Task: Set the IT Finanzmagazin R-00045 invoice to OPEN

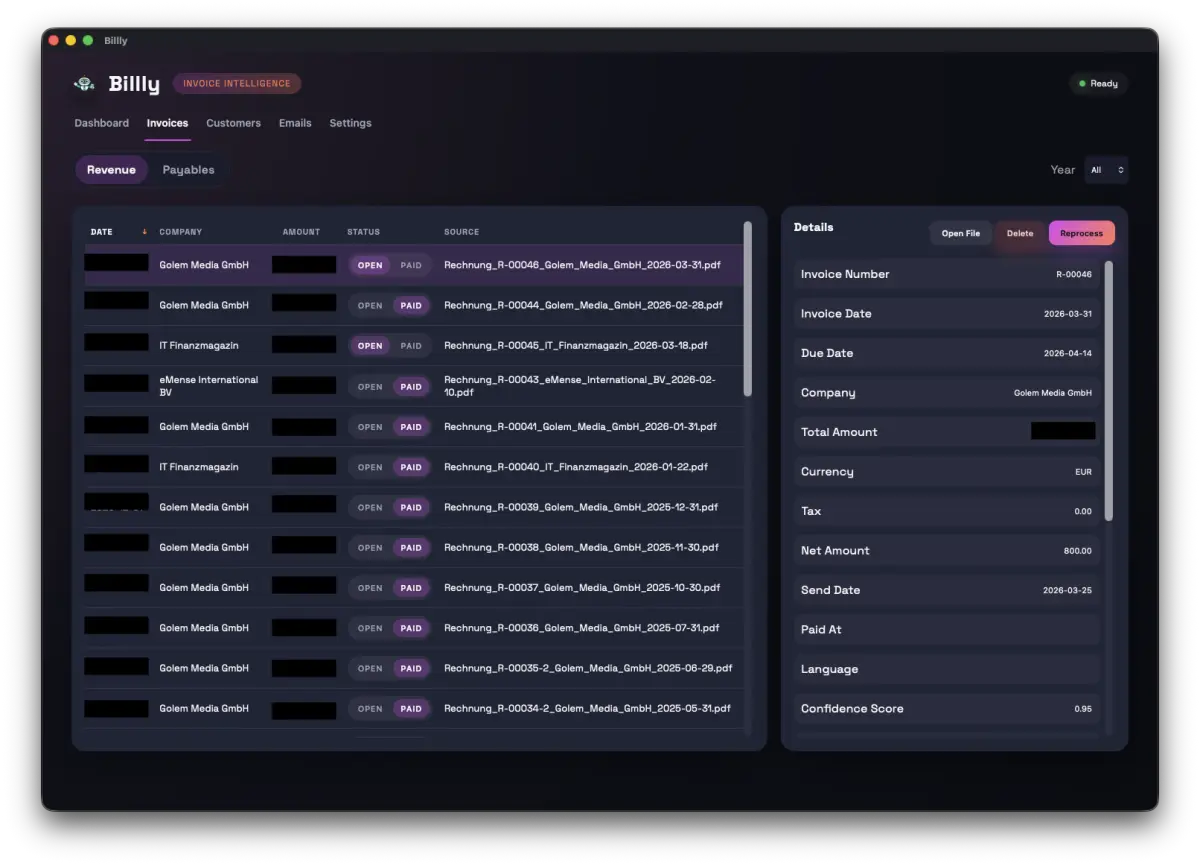Action: (369, 345)
